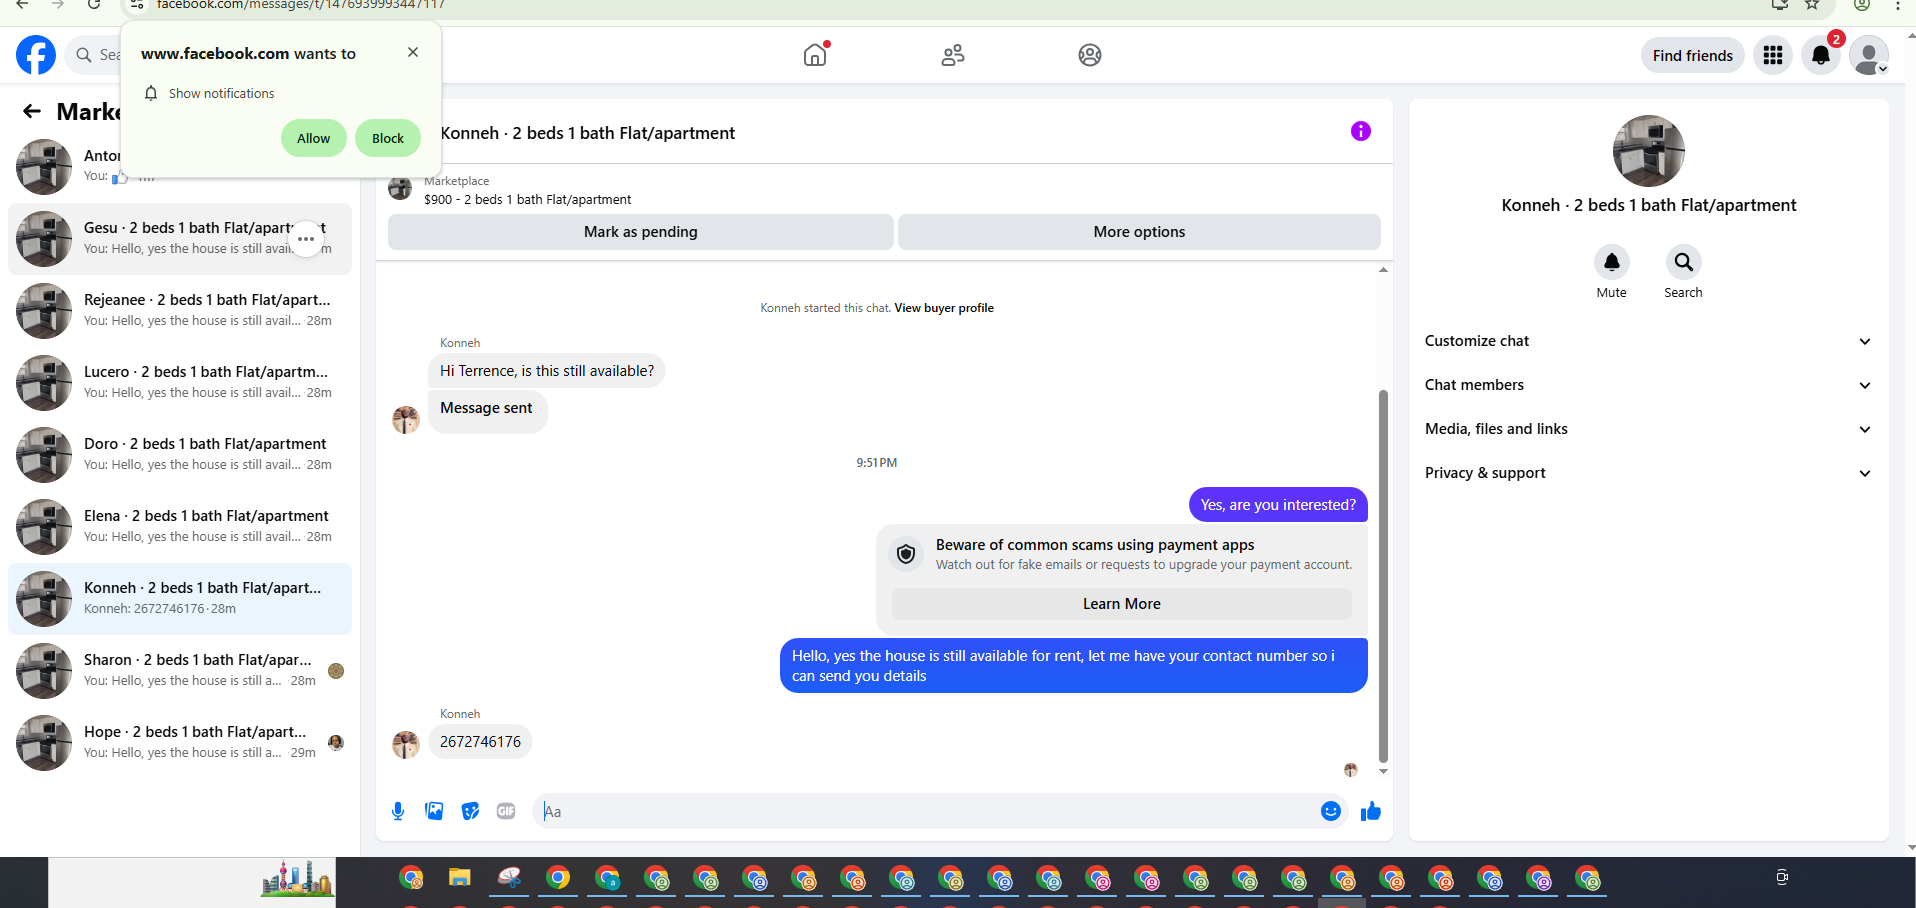Viewport: 1916px width, 908px height.
Task: Open the three-dot options on Gesu chat
Action: tap(306, 239)
